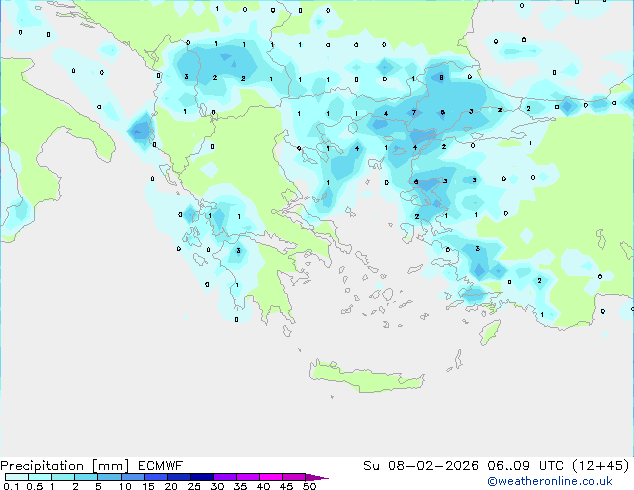The width and height of the screenshot is (634, 490).
Task: Click the island of Rhodes on the map
Action: [x=490, y=332]
